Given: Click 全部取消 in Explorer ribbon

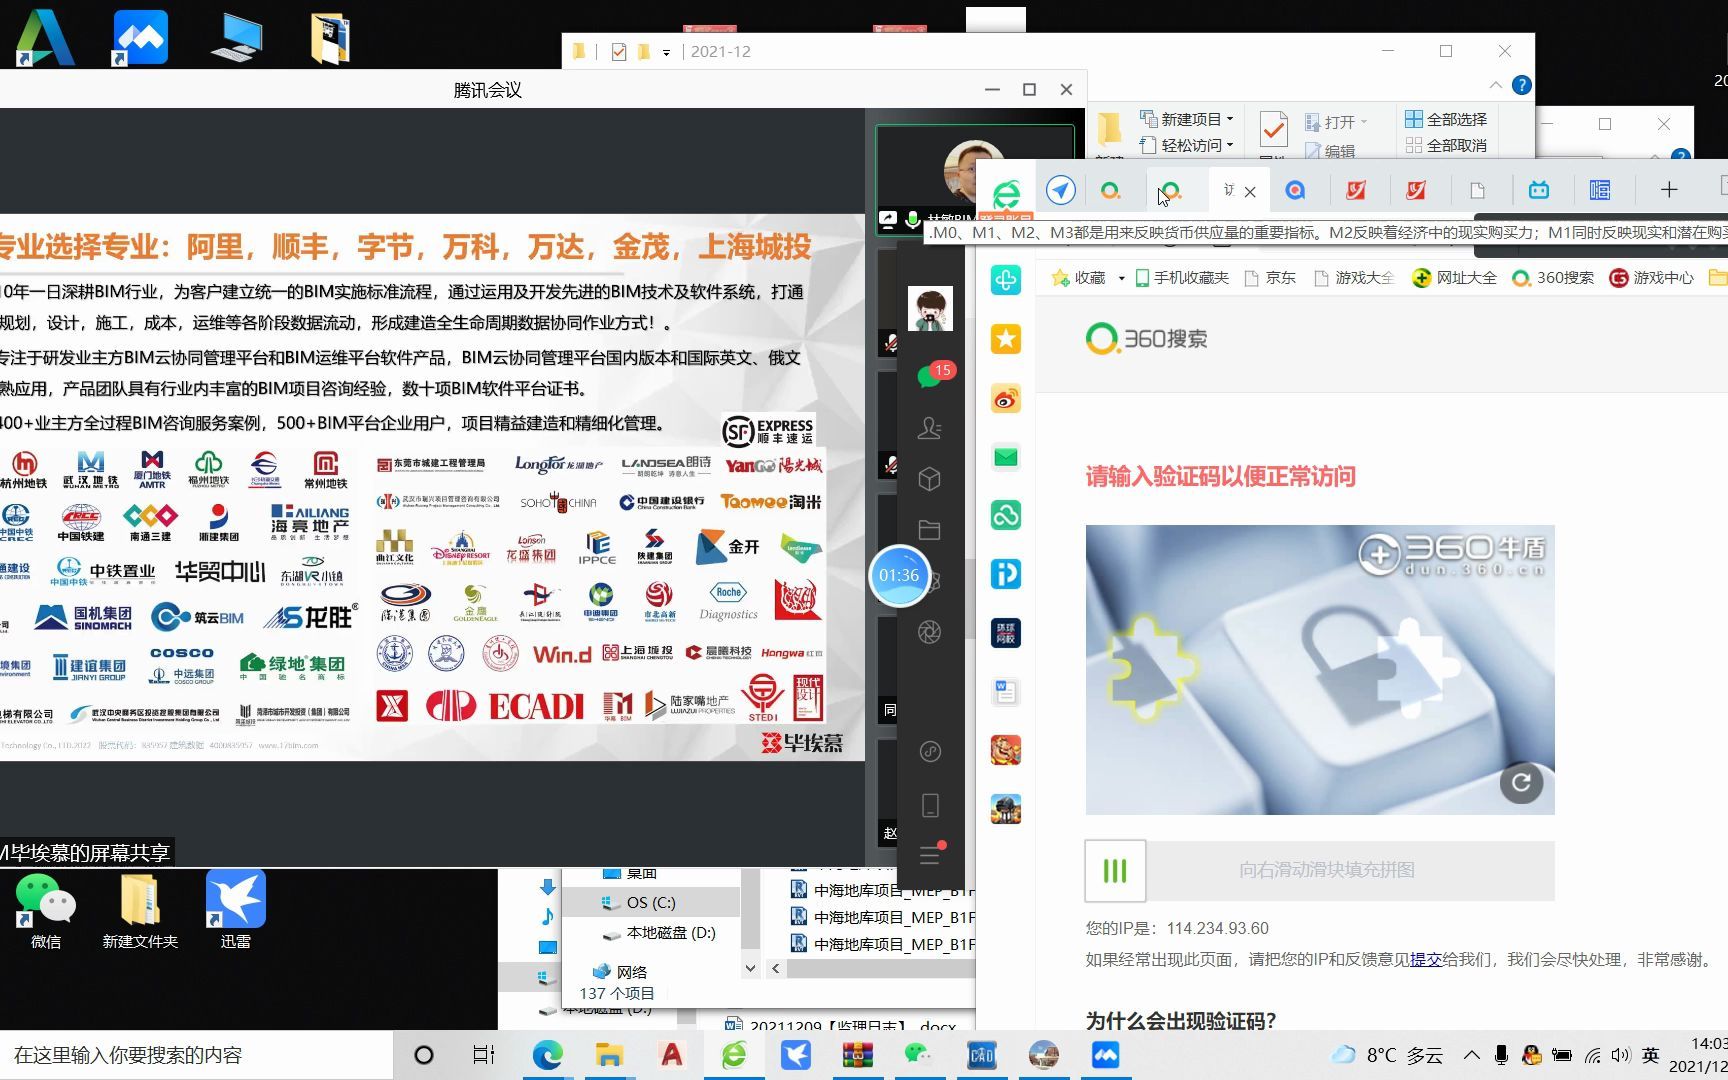Looking at the screenshot, I should (x=1446, y=145).
